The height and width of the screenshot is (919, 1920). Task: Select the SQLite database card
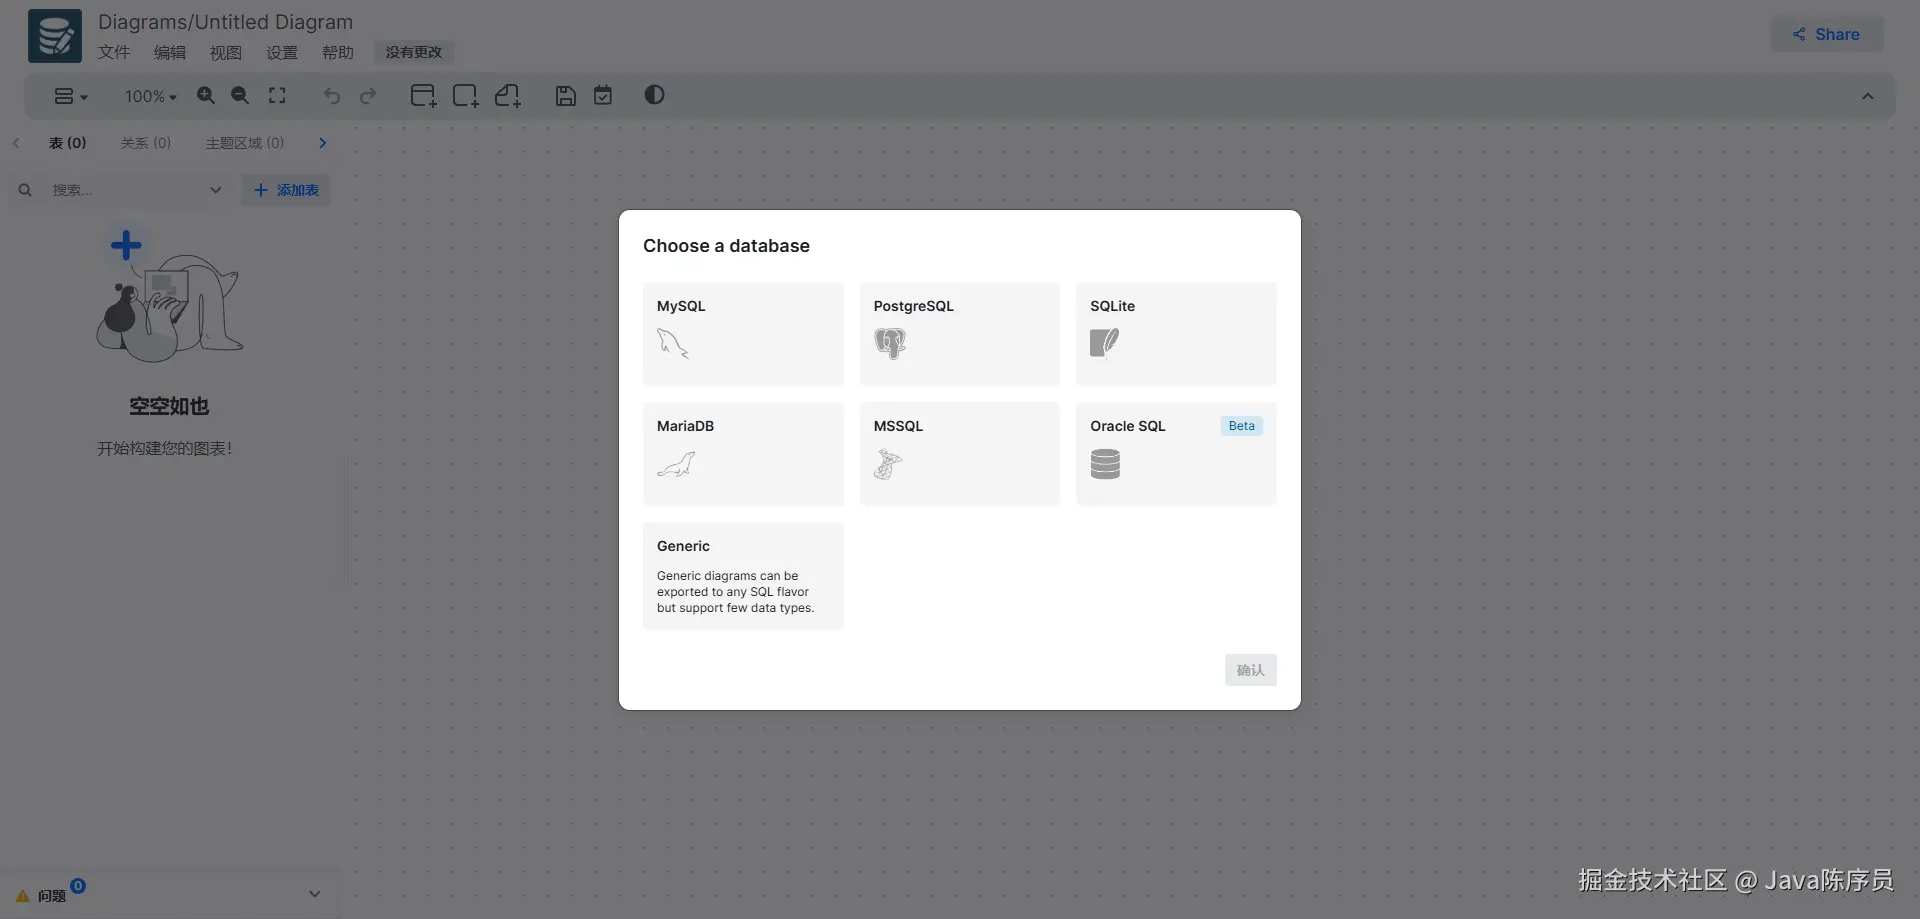coord(1176,334)
